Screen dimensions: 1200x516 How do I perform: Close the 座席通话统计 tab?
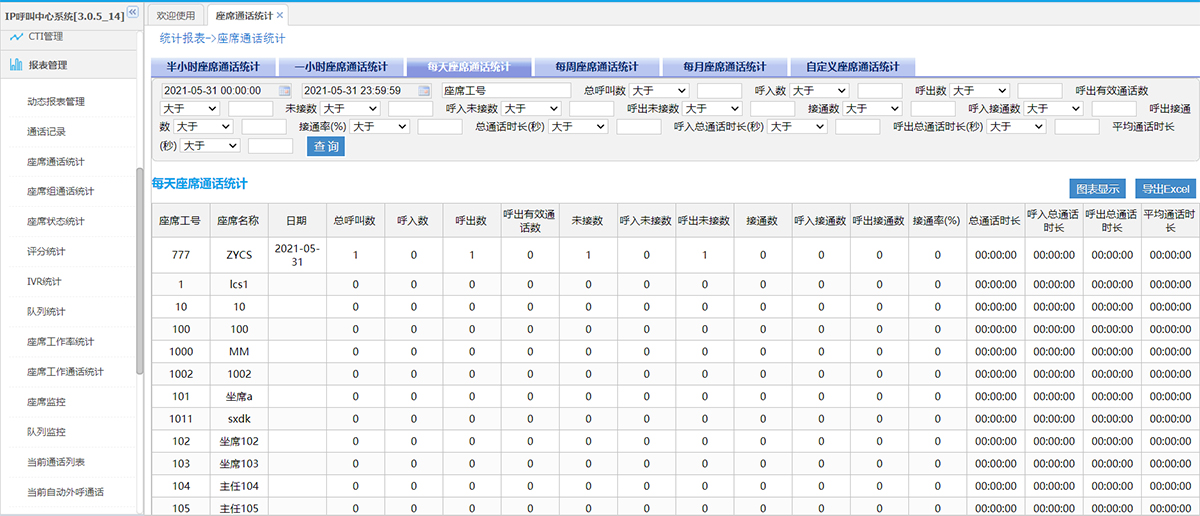point(280,15)
